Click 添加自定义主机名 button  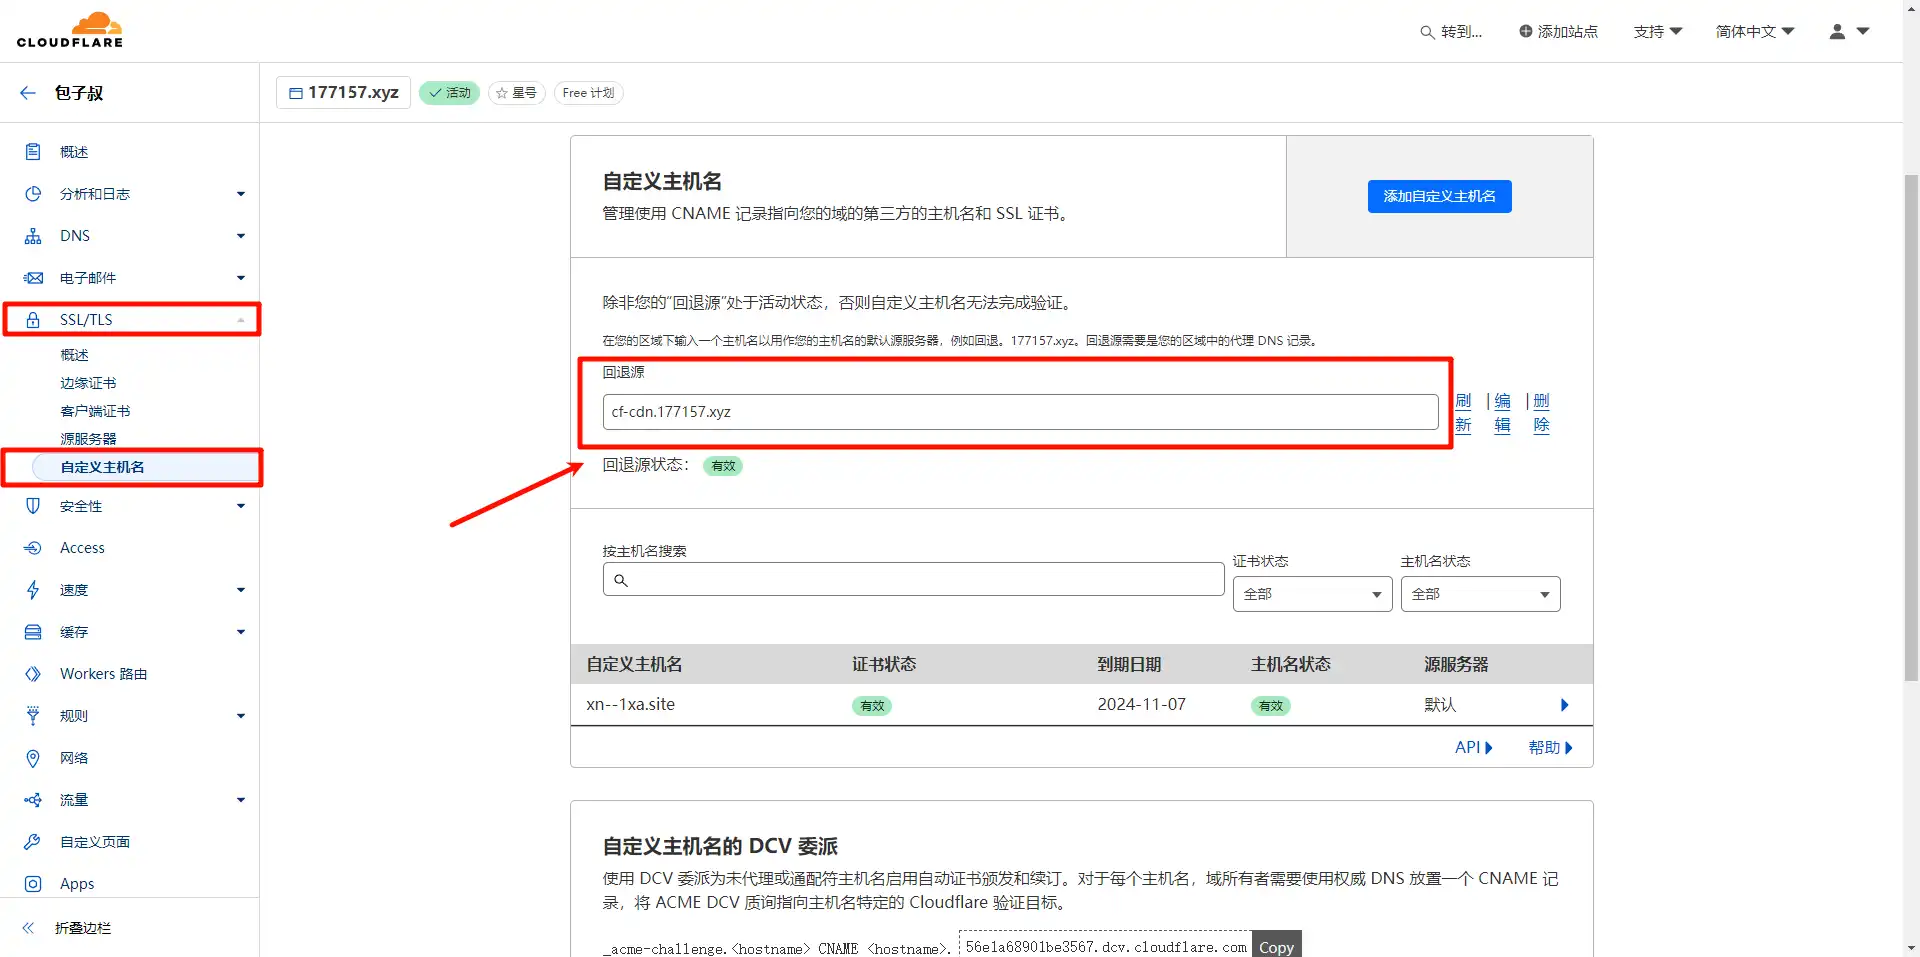coord(1439,196)
